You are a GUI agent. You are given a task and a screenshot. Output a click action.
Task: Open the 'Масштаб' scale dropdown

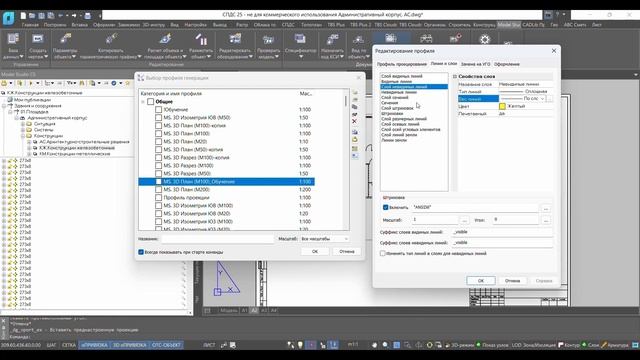tap(324, 239)
